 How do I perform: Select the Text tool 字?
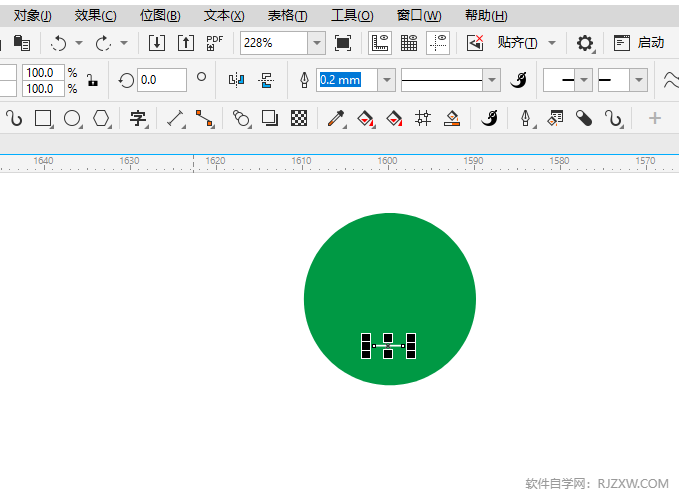click(x=139, y=118)
